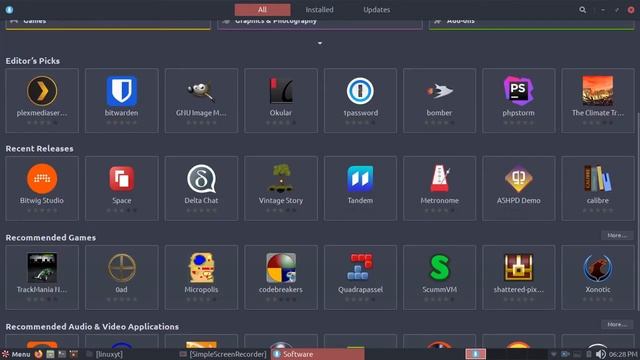The image size is (640, 360).
Task: Open the Micropolis game tile
Action: click(x=201, y=277)
